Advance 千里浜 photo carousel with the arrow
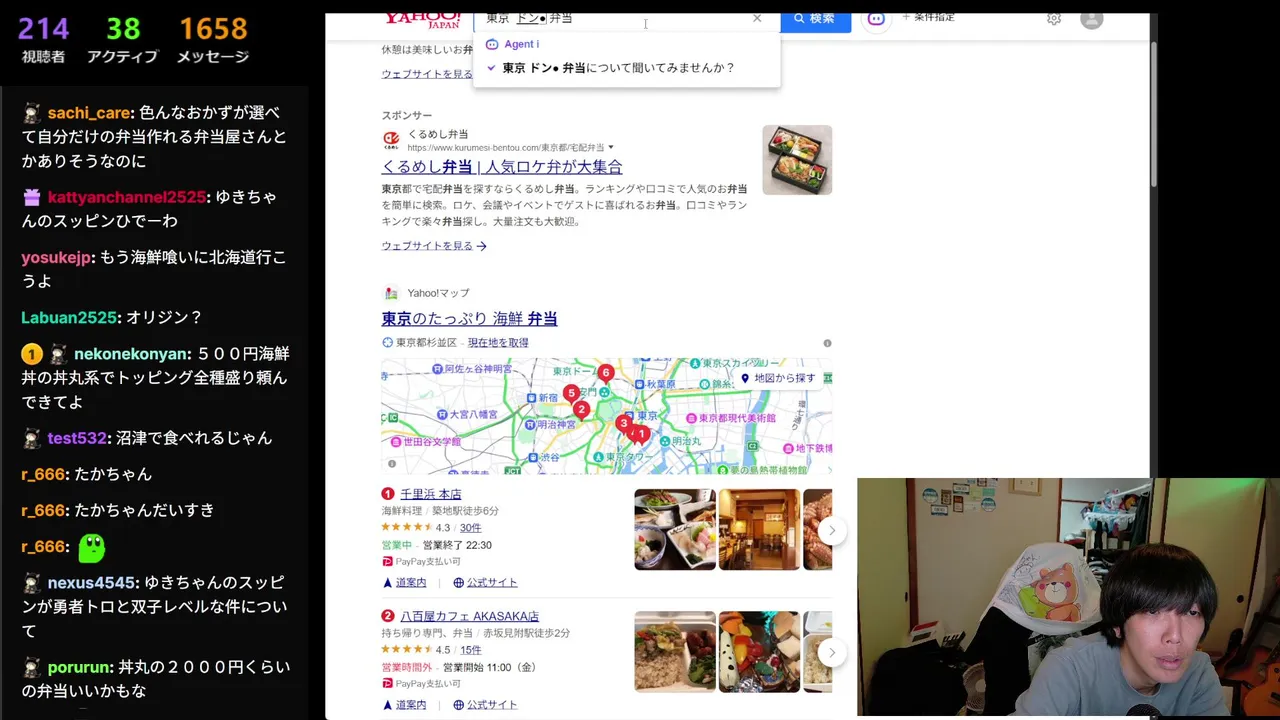Screen dimensions: 1280x720 831,530
